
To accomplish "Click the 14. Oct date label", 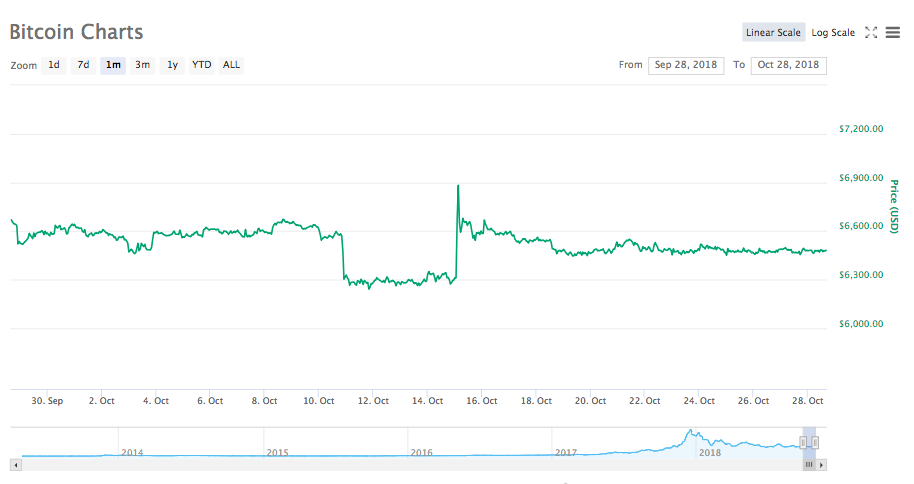I will pyautogui.click(x=427, y=401).
